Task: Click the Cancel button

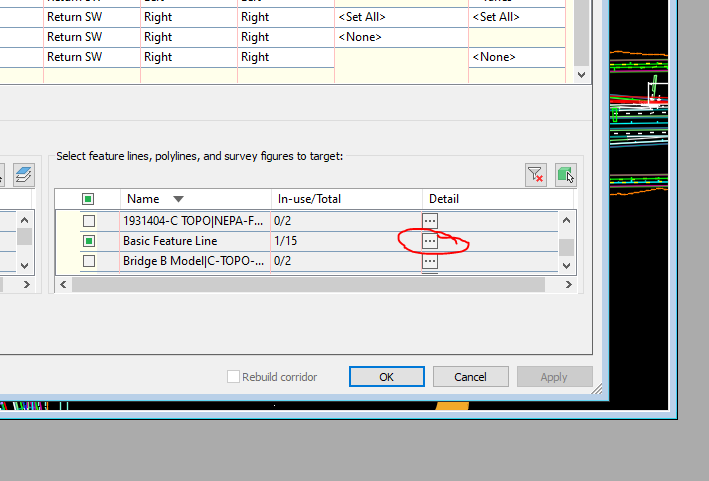Action: 471,377
